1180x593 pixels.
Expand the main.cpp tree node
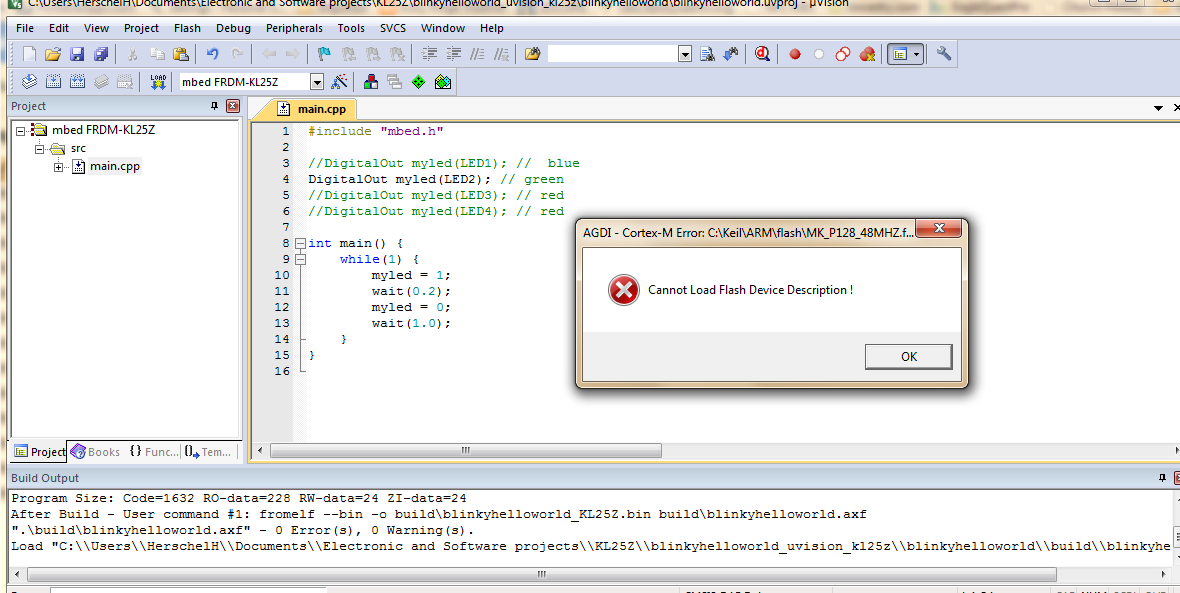[x=59, y=167]
